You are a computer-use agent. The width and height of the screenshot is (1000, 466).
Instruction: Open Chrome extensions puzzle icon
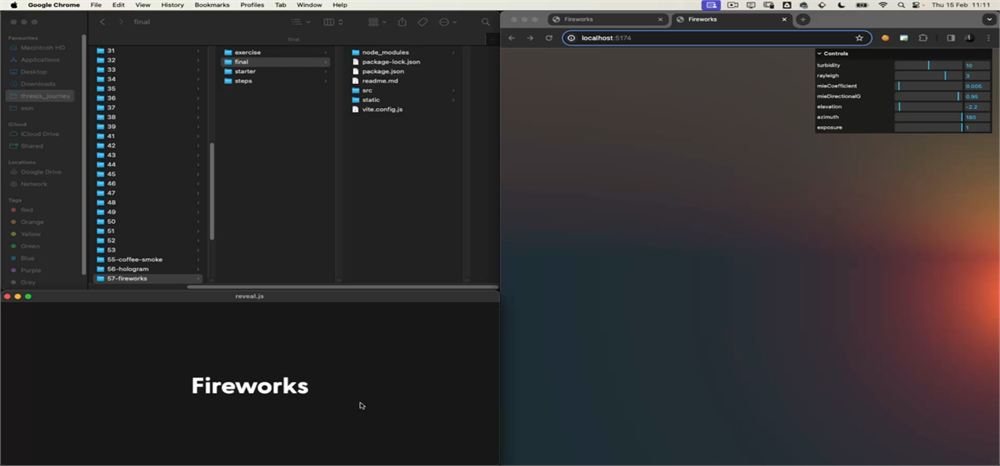923,38
